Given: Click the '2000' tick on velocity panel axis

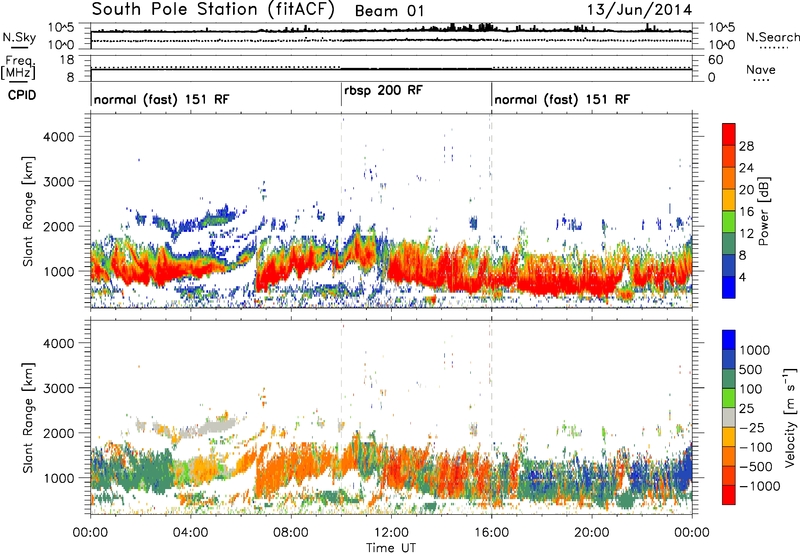Looking at the screenshot, I should tap(58, 433).
